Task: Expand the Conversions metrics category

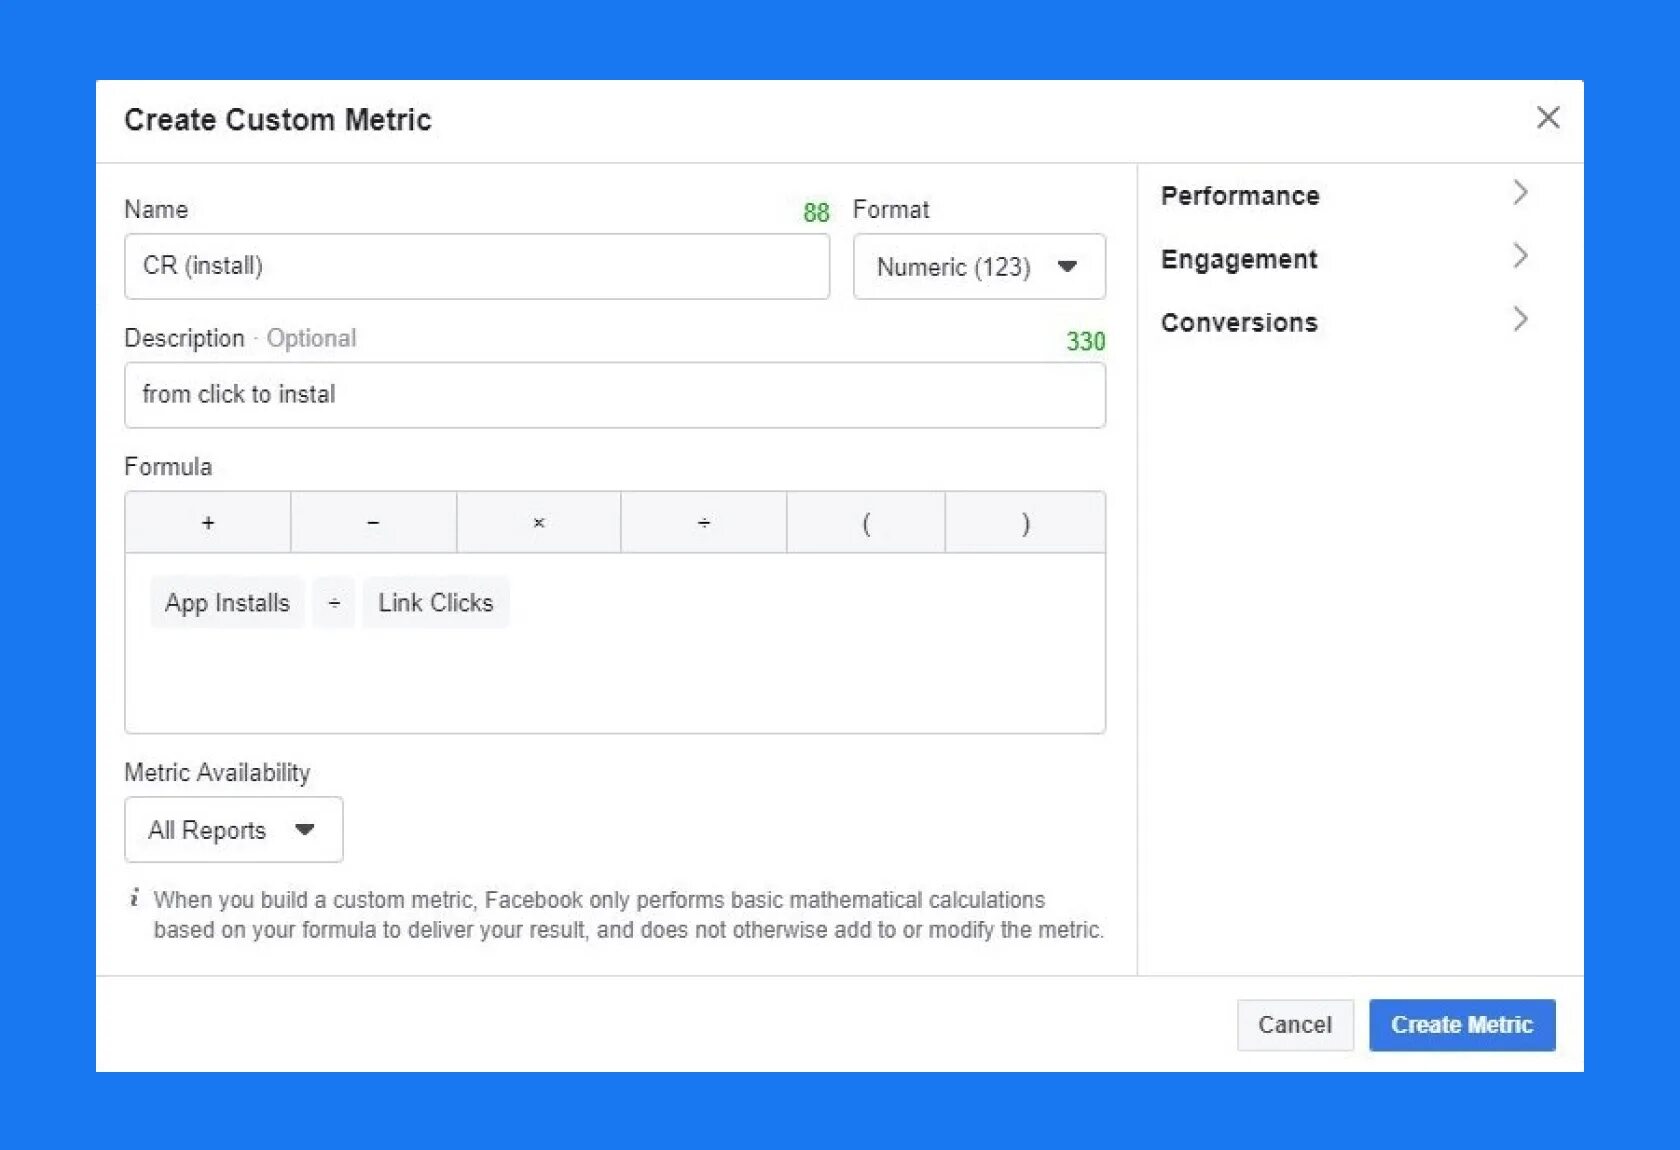Action: [x=1344, y=322]
